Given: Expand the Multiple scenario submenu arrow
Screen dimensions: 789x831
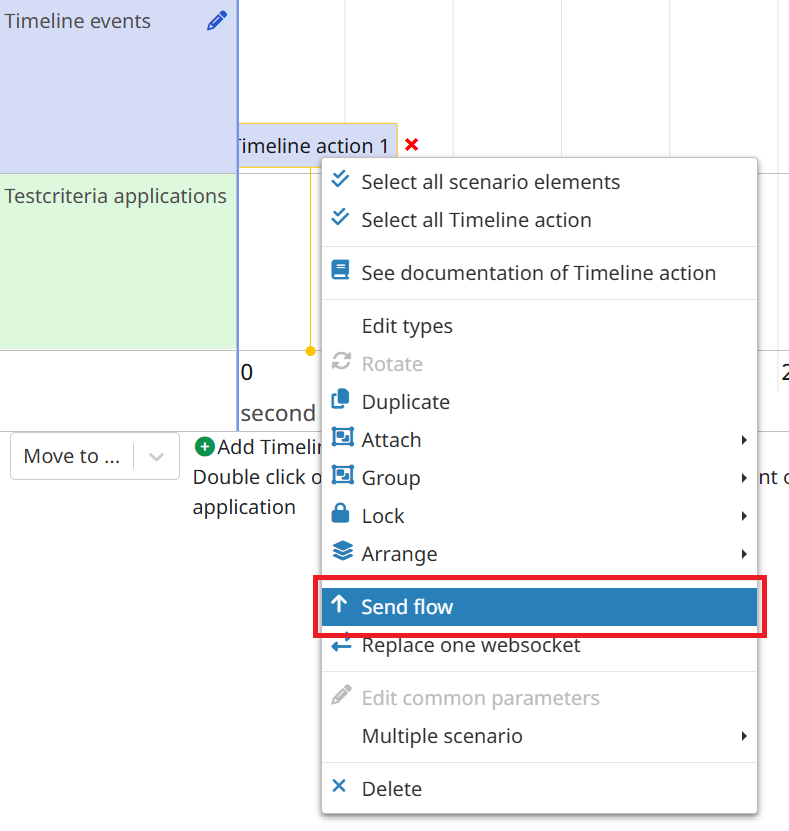Looking at the screenshot, I should coord(744,736).
